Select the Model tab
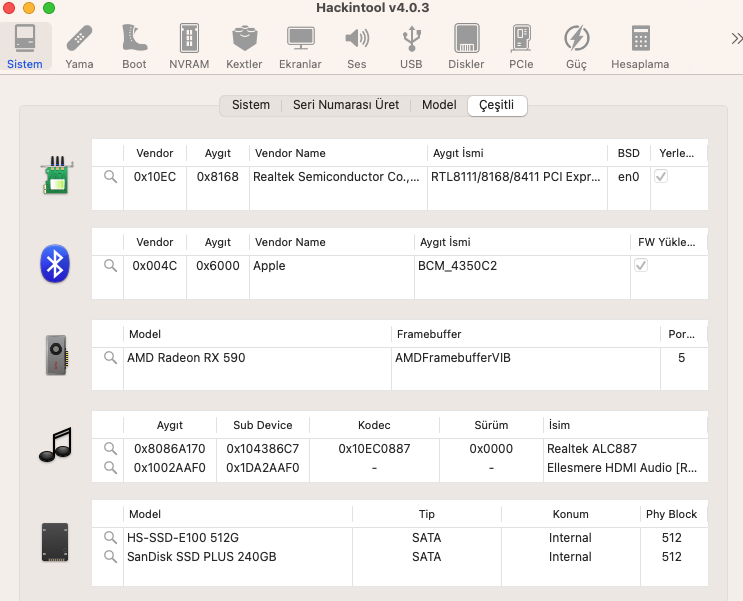 (x=439, y=105)
